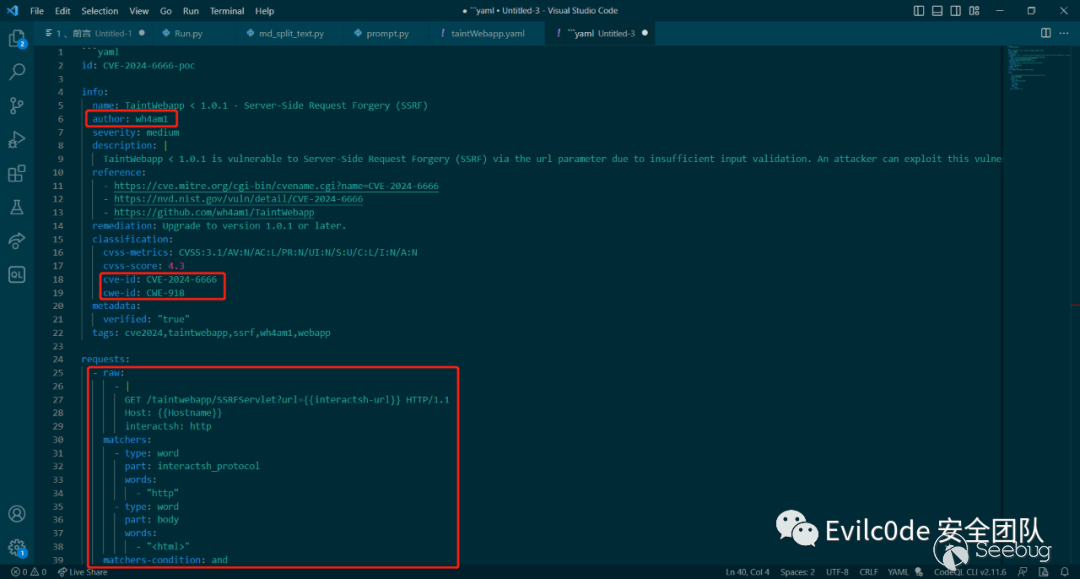Open the github.com/wh4am1/TaintWebapp link

coord(214,213)
